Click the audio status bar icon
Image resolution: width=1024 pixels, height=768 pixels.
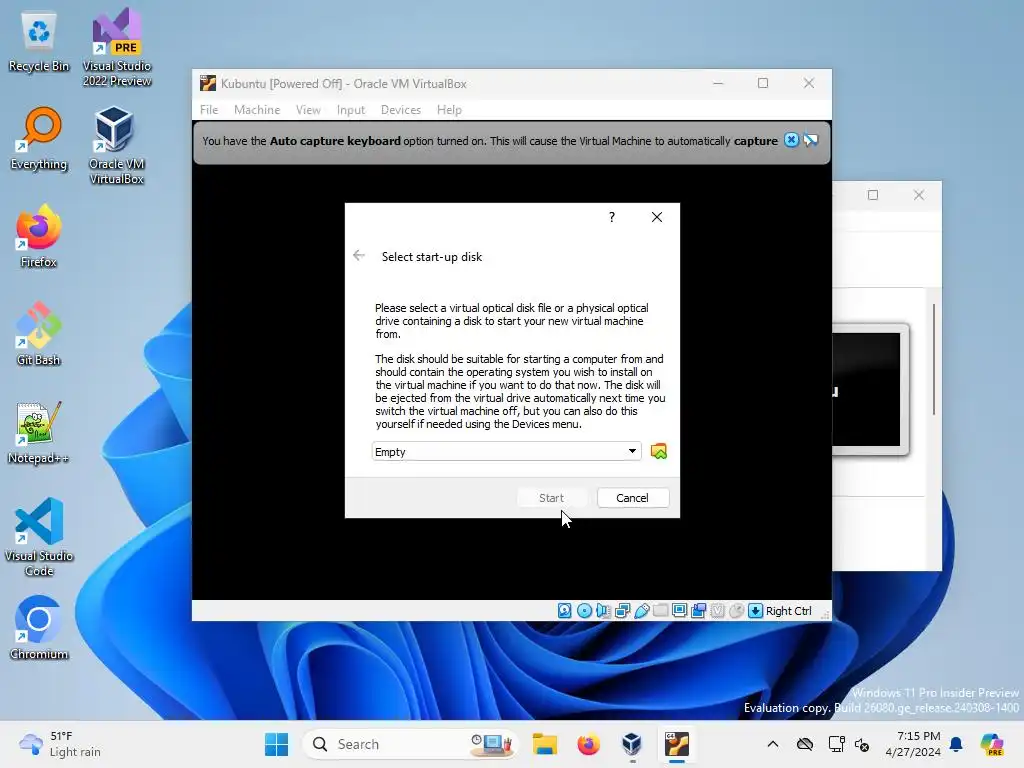603,611
